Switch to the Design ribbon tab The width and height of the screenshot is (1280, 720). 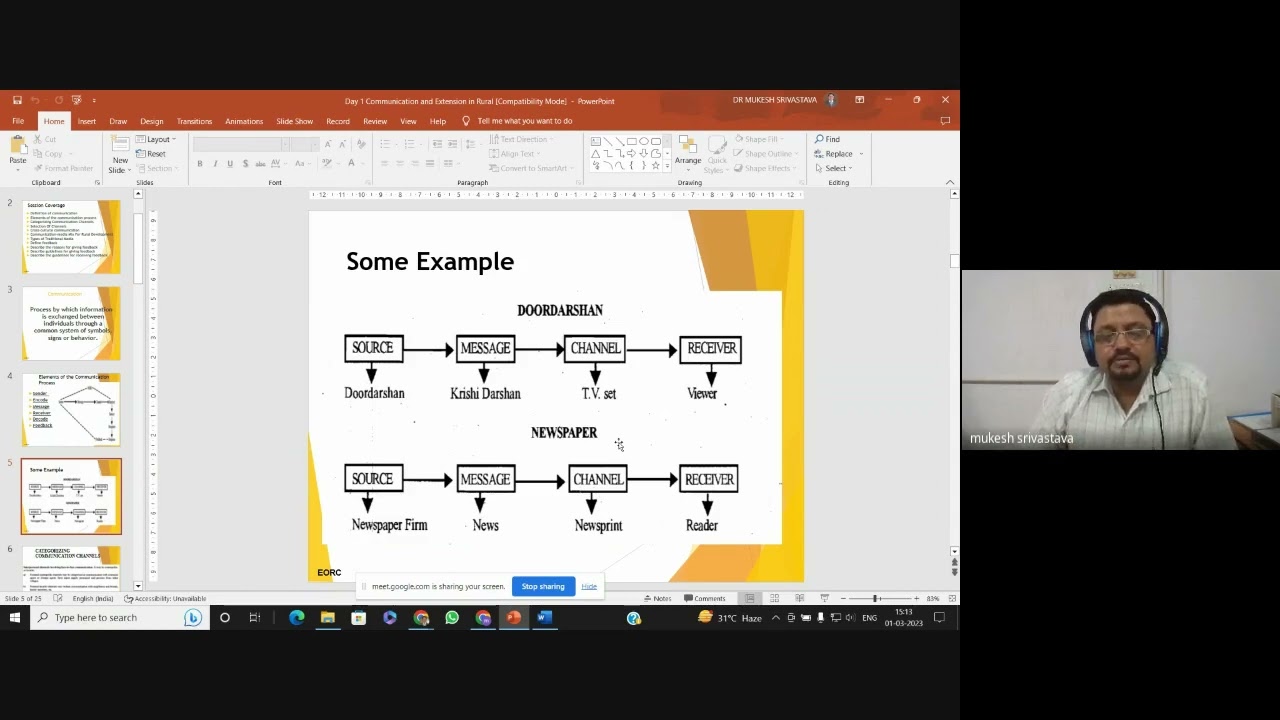click(152, 121)
